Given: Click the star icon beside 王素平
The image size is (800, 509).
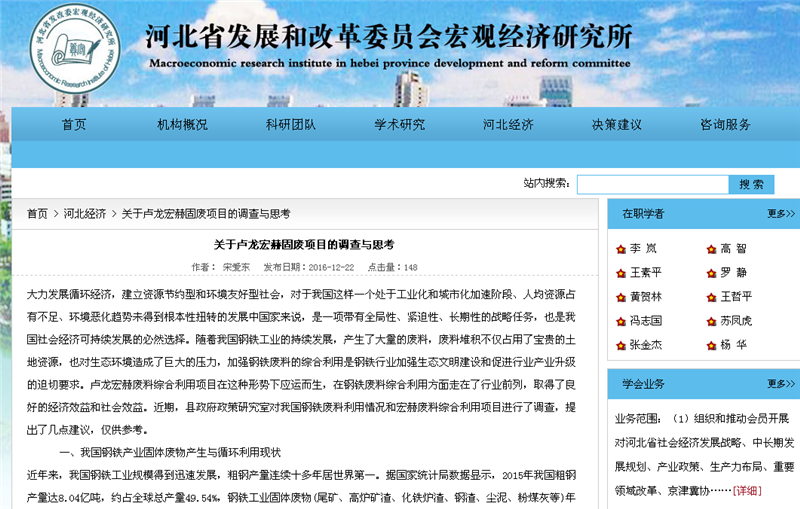Looking at the screenshot, I should tap(621, 273).
